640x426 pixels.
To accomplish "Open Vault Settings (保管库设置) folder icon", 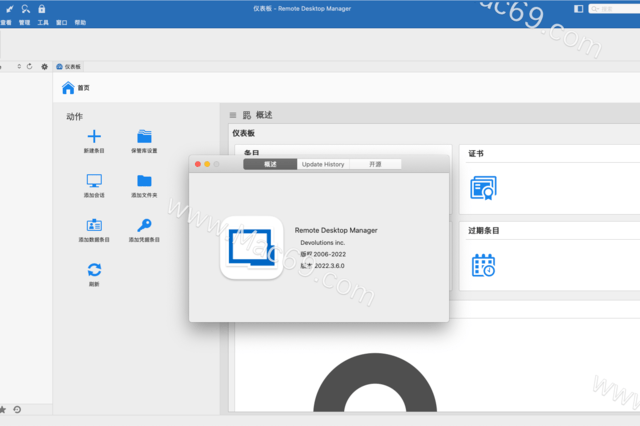I will 144,136.
